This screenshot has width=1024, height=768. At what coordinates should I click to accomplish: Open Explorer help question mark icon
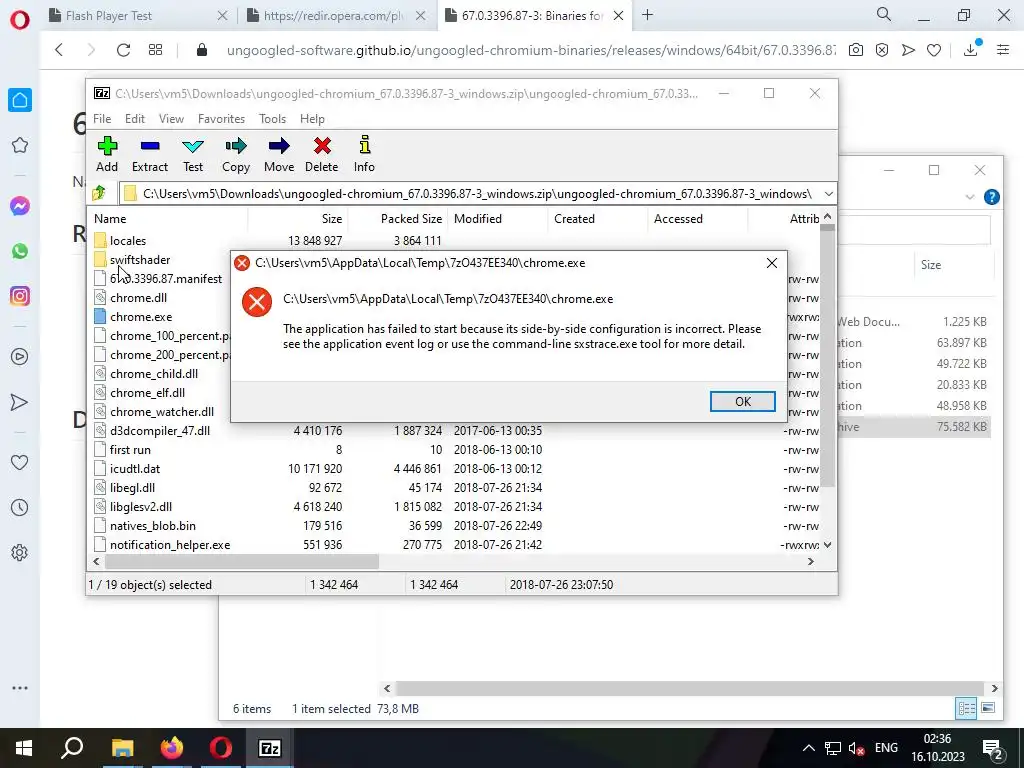tap(991, 197)
